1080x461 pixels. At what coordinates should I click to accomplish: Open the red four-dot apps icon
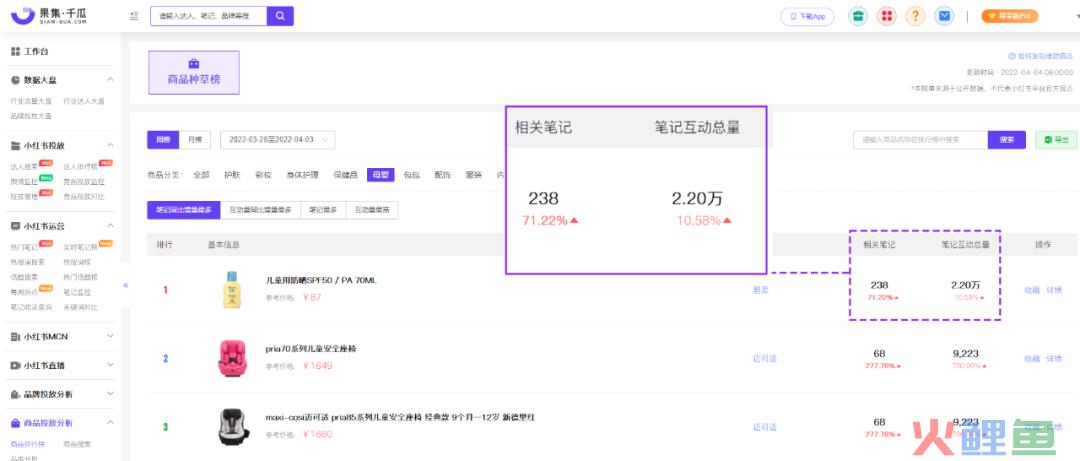pos(886,17)
